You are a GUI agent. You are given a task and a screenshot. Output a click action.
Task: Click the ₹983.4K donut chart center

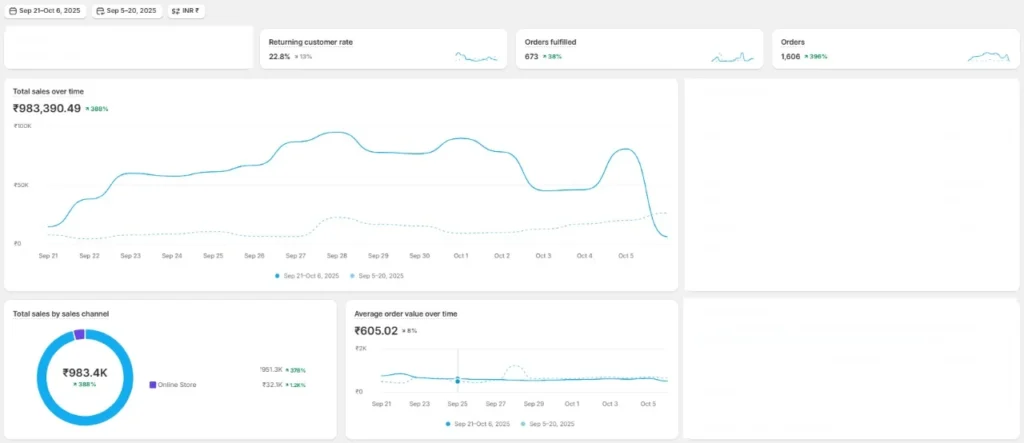click(x=85, y=375)
